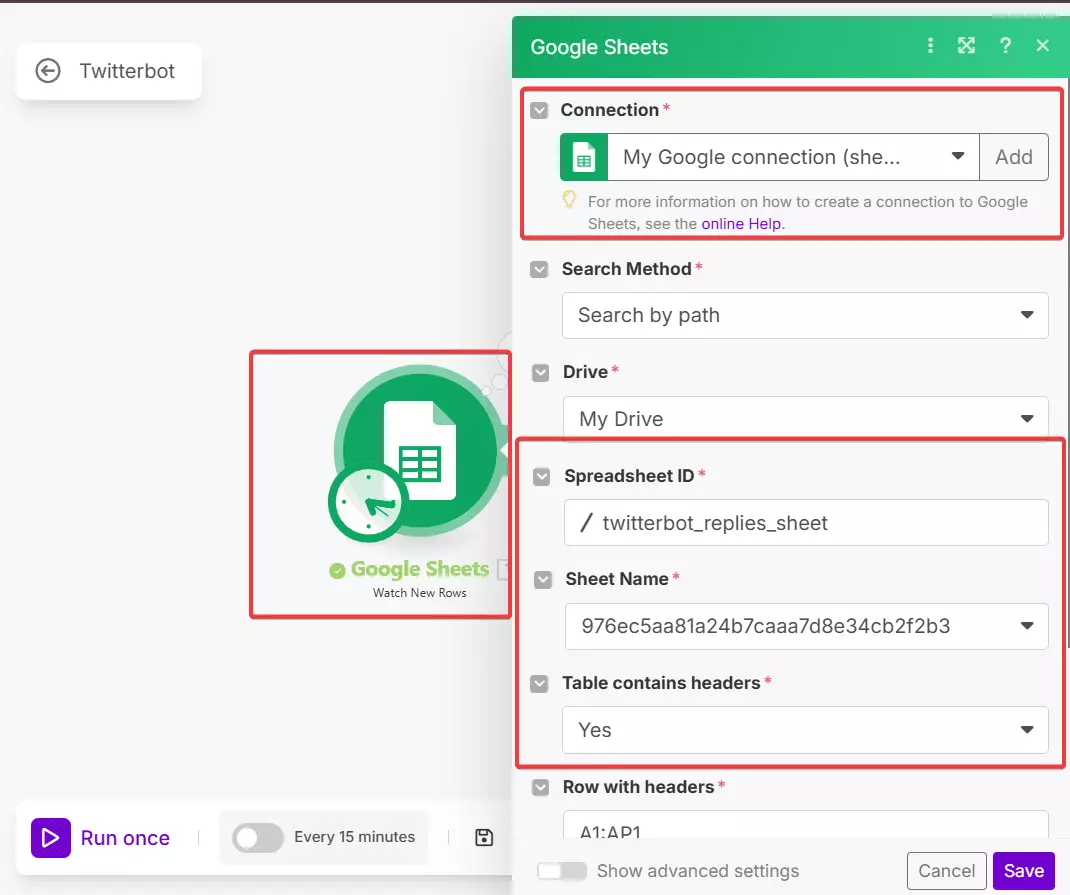Collapse the Drive field toggle
Screen dimensions: 1070x895
point(540,372)
